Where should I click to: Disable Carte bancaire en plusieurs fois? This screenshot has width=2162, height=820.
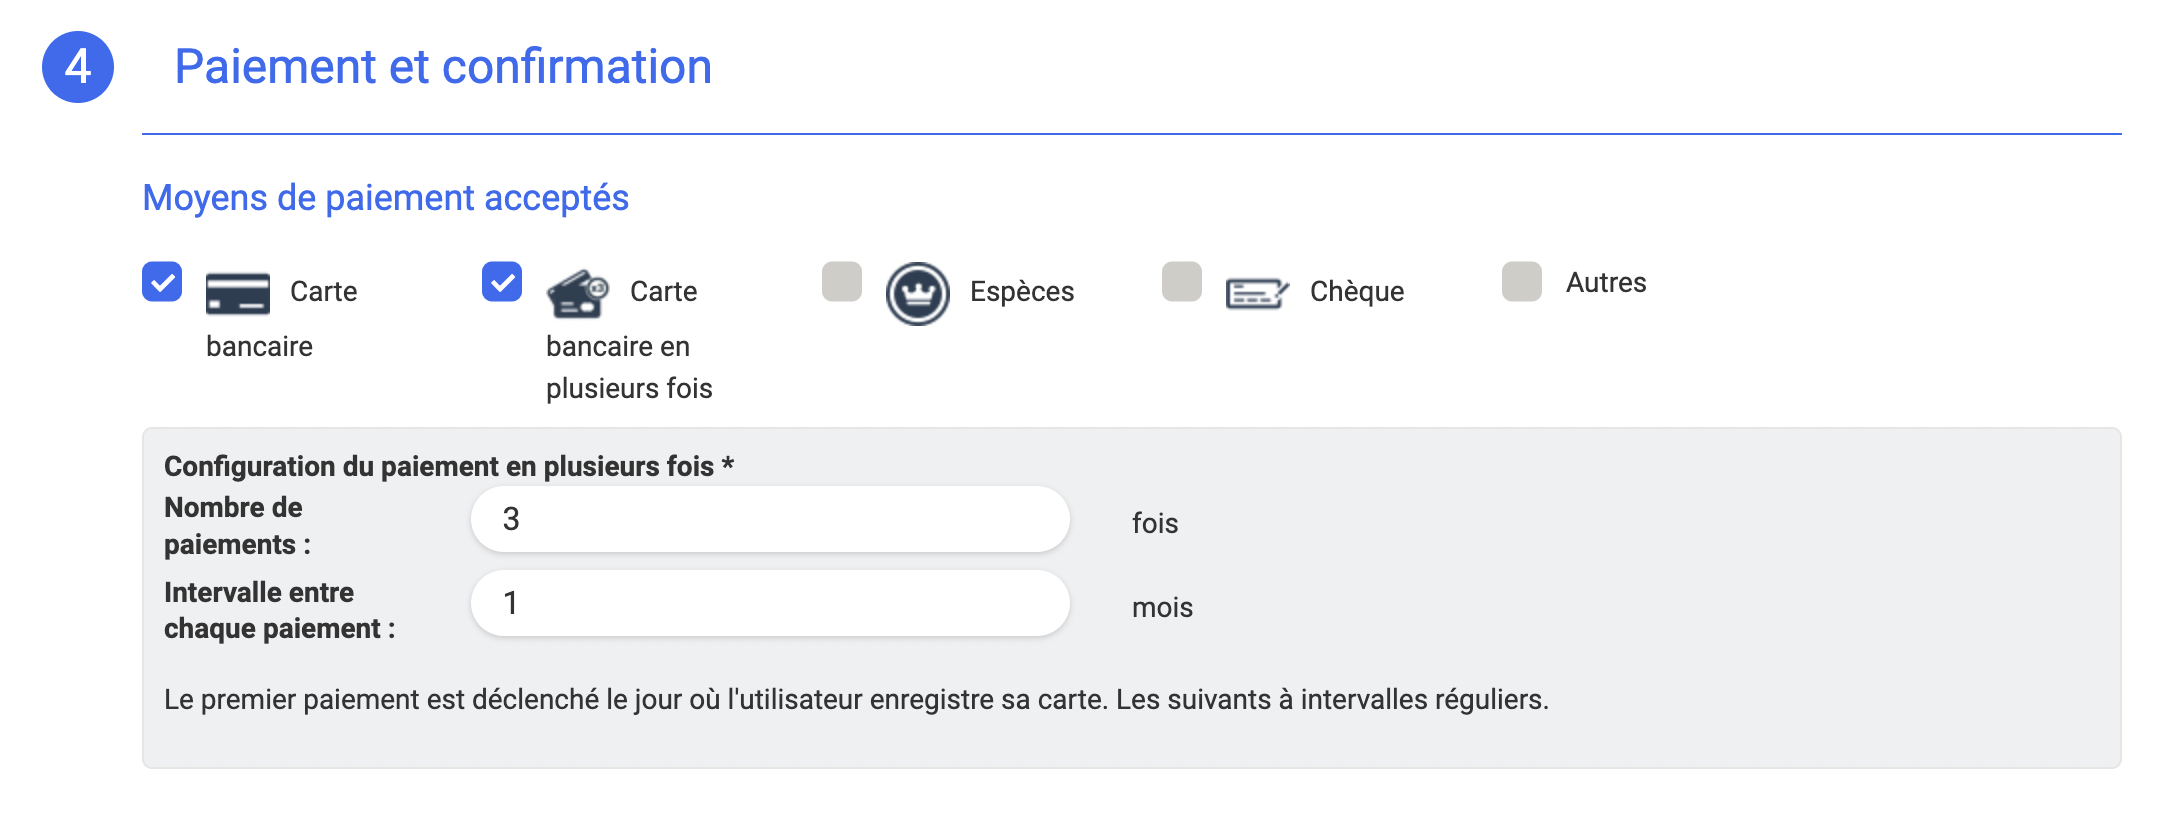pyautogui.click(x=502, y=283)
